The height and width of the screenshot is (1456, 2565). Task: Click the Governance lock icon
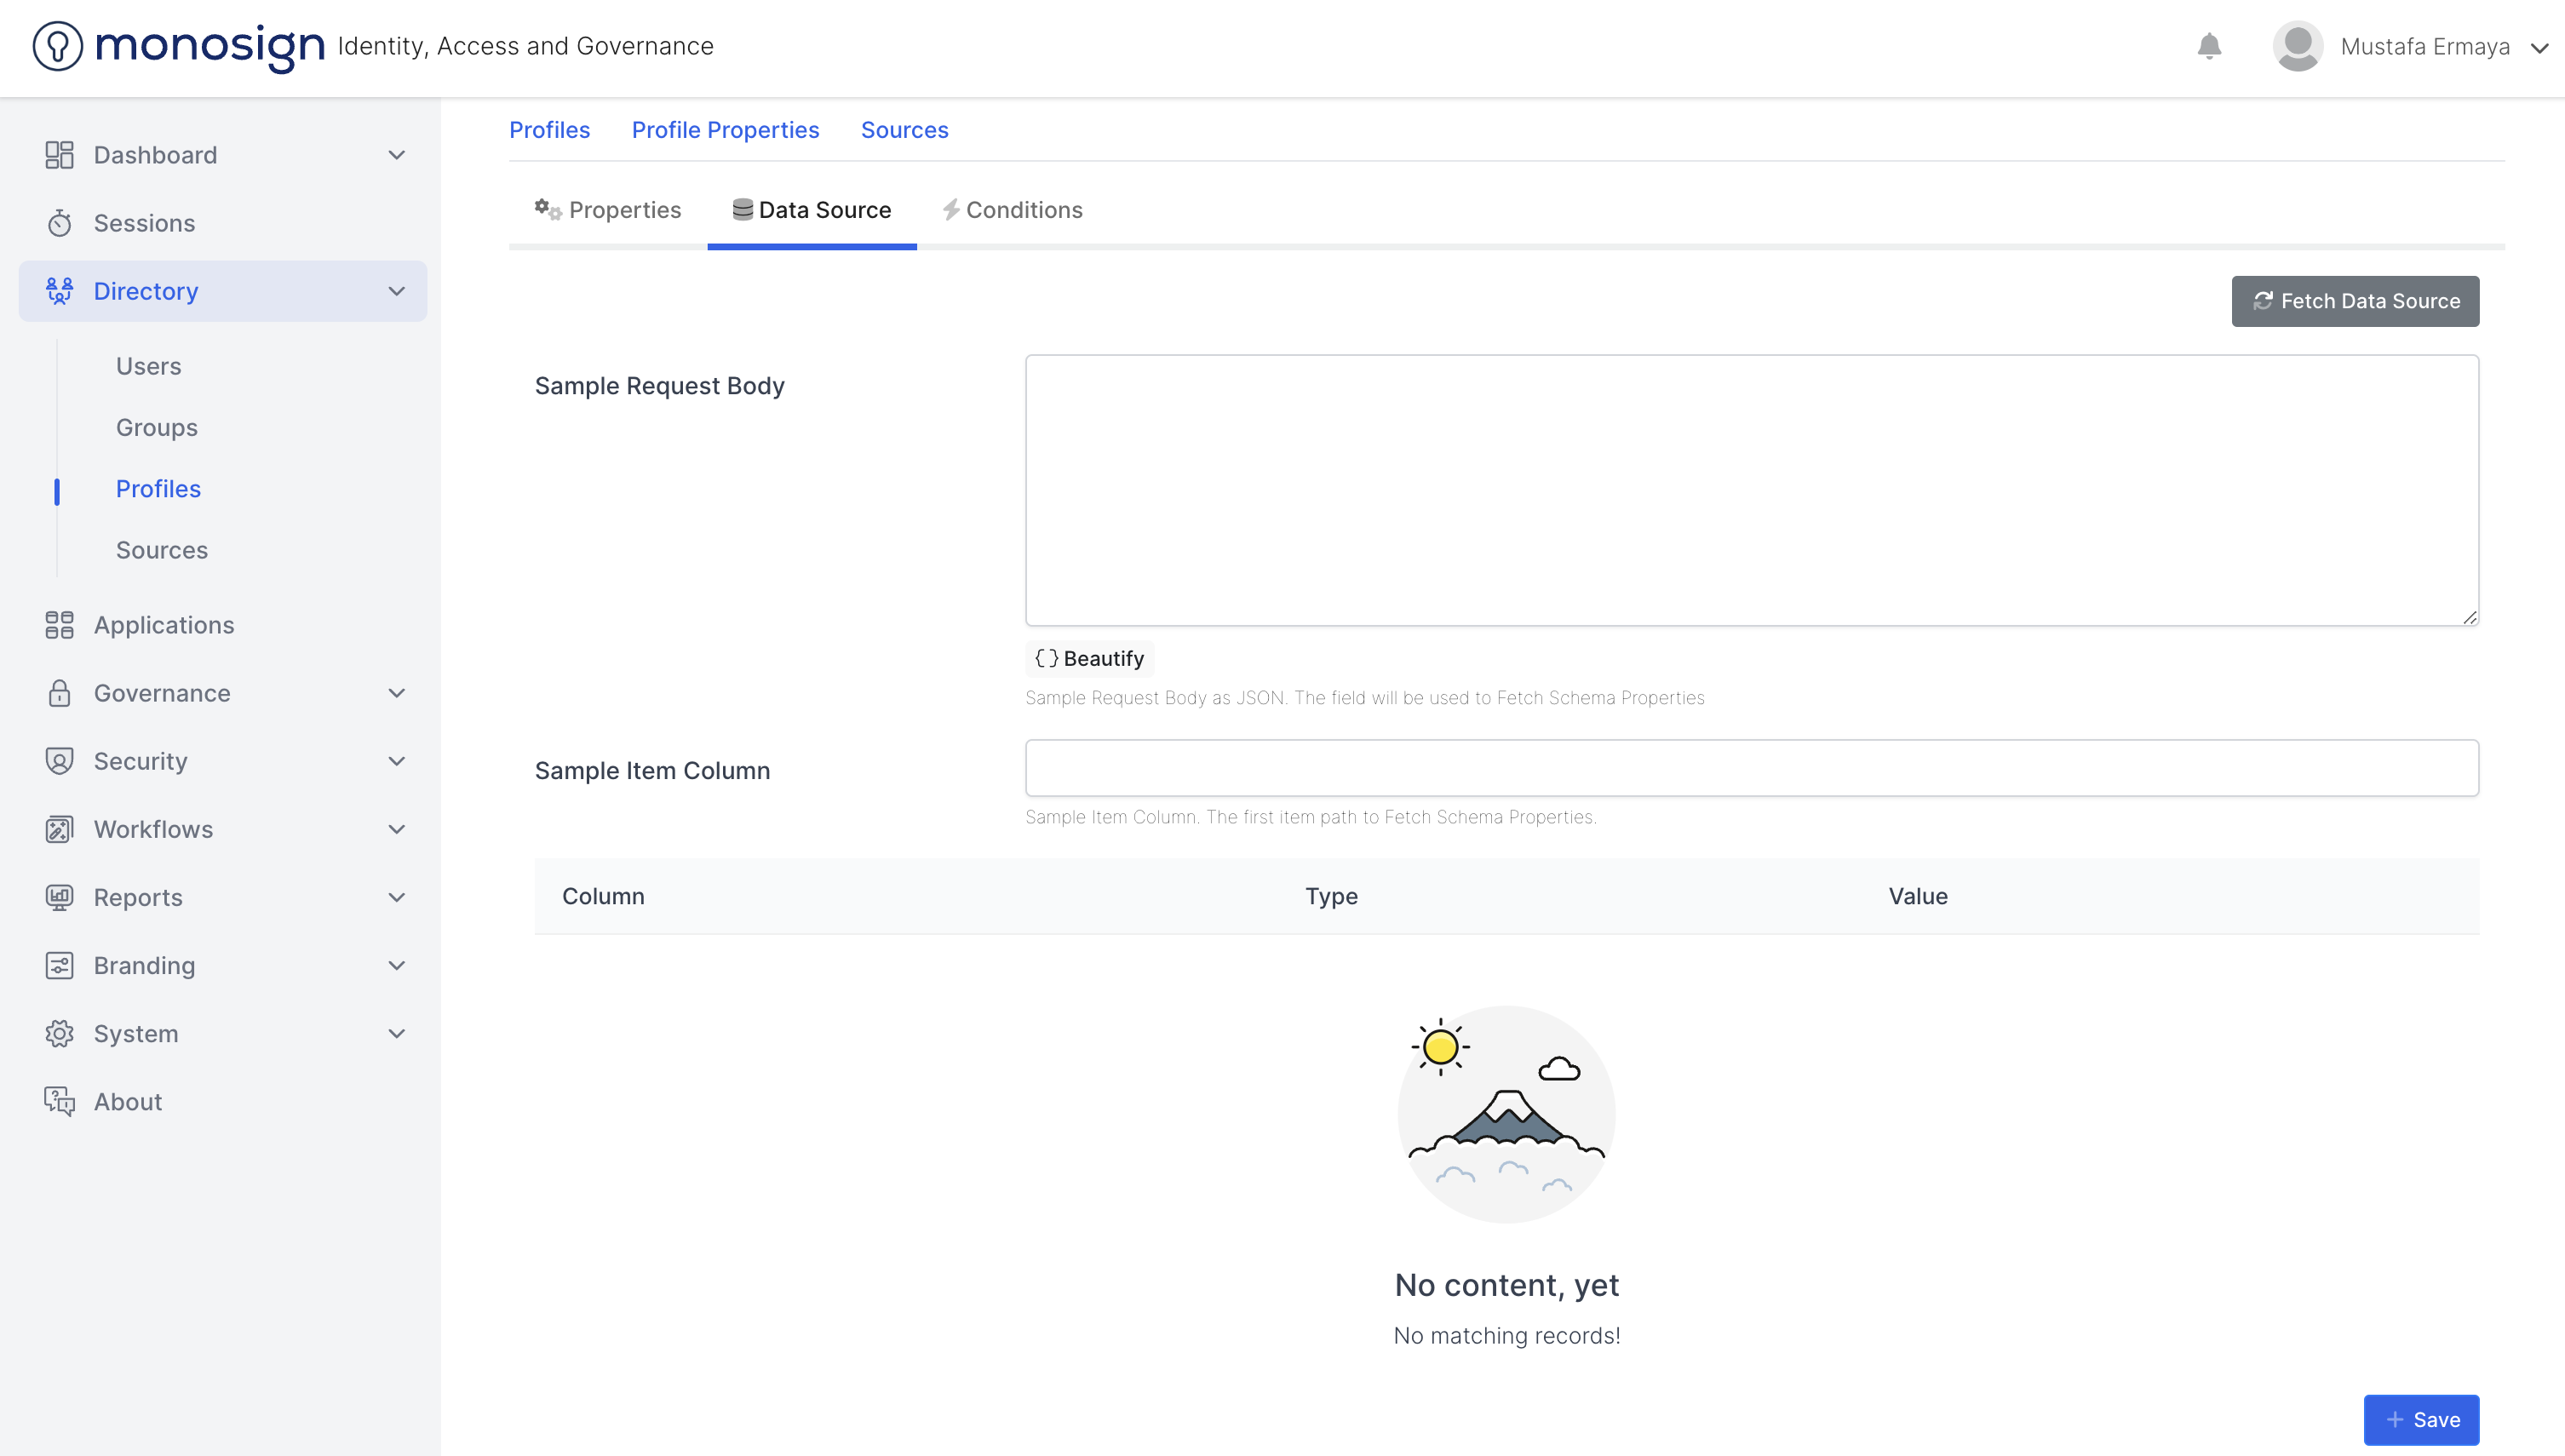59,693
